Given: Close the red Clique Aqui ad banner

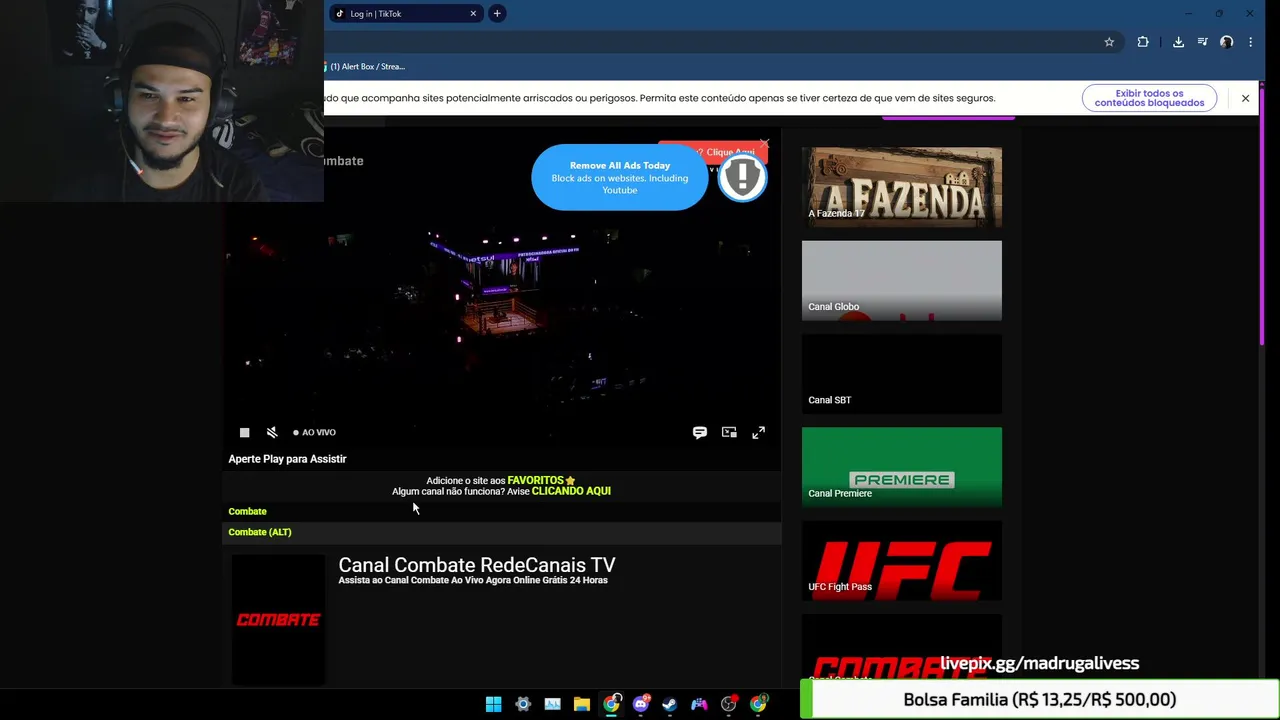Looking at the screenshot, I should 765,144.
